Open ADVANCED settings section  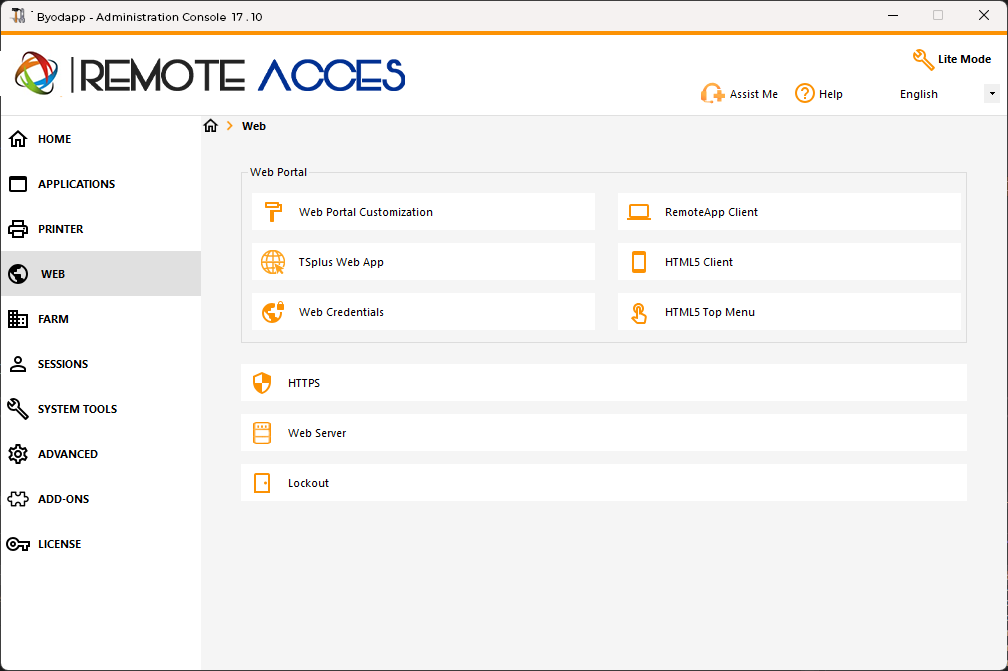tap(101, 454)
